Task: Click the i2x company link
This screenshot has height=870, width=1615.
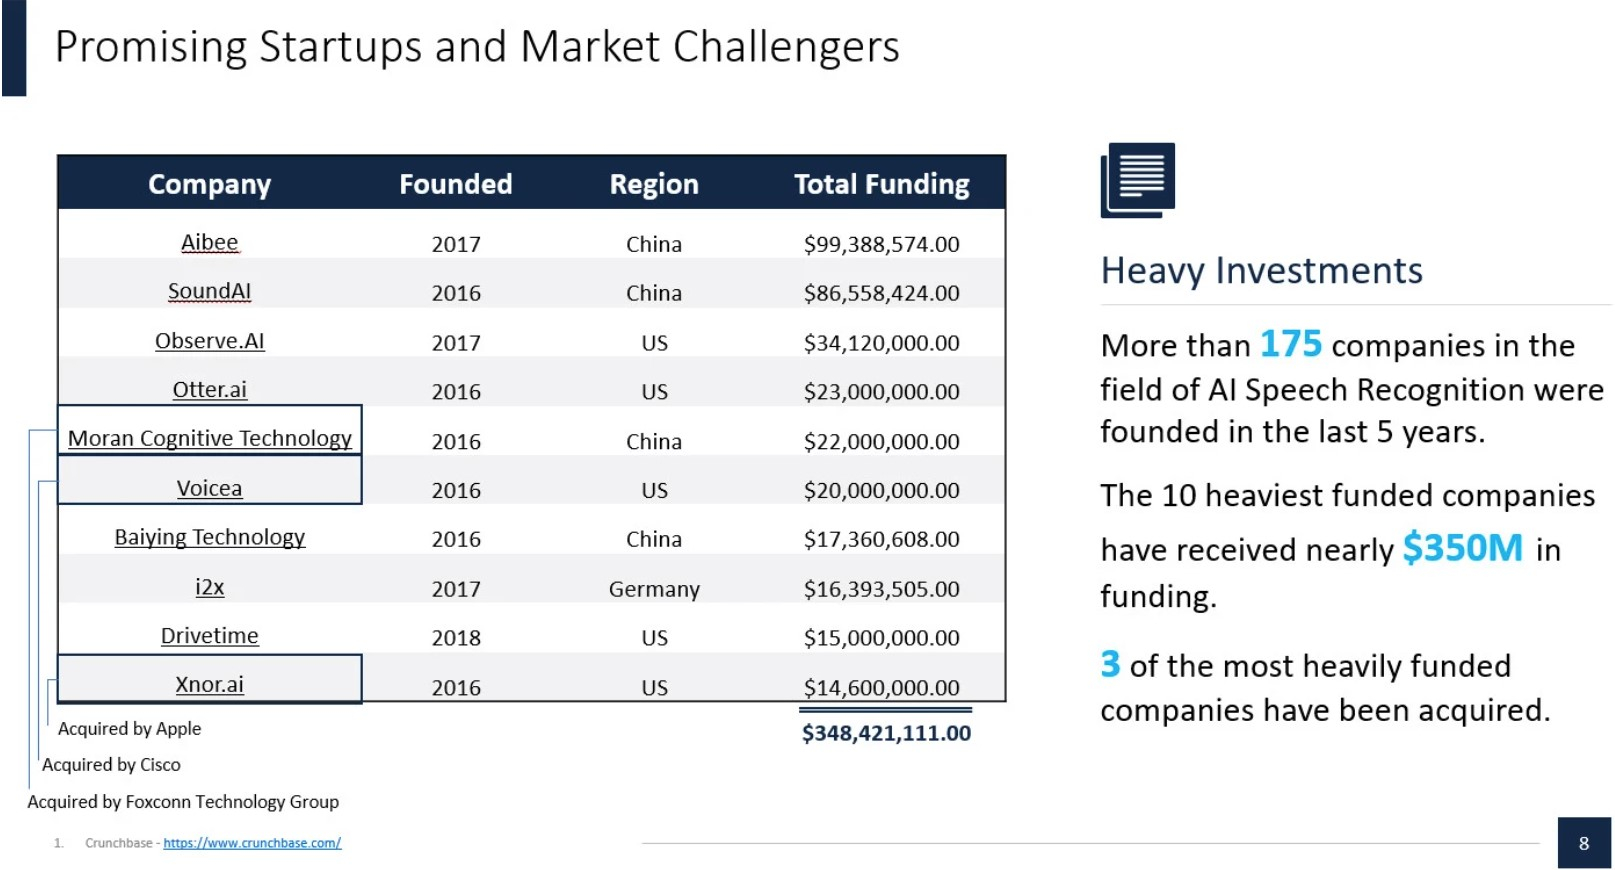Action: (x=210, y=587)
